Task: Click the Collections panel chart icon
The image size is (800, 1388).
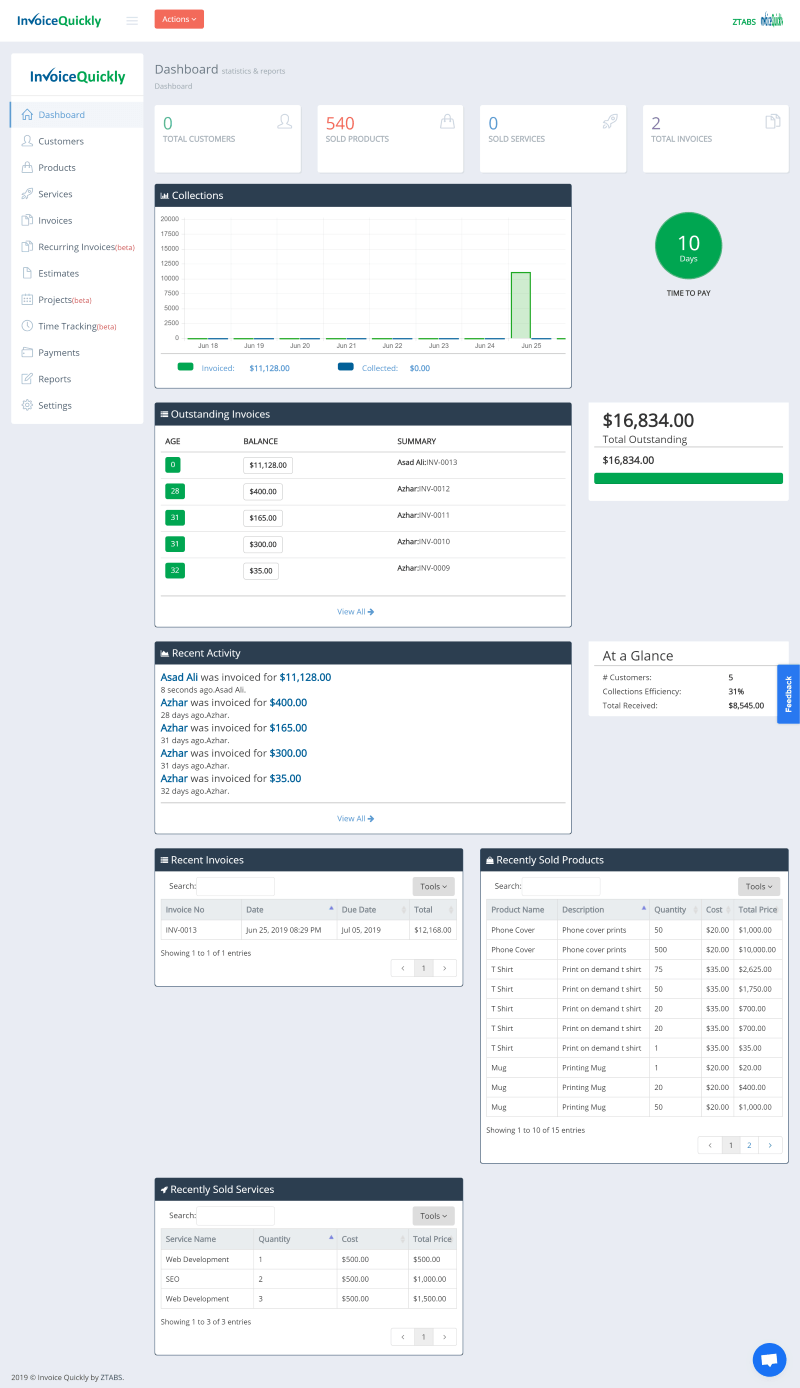Action: (165, 196)
